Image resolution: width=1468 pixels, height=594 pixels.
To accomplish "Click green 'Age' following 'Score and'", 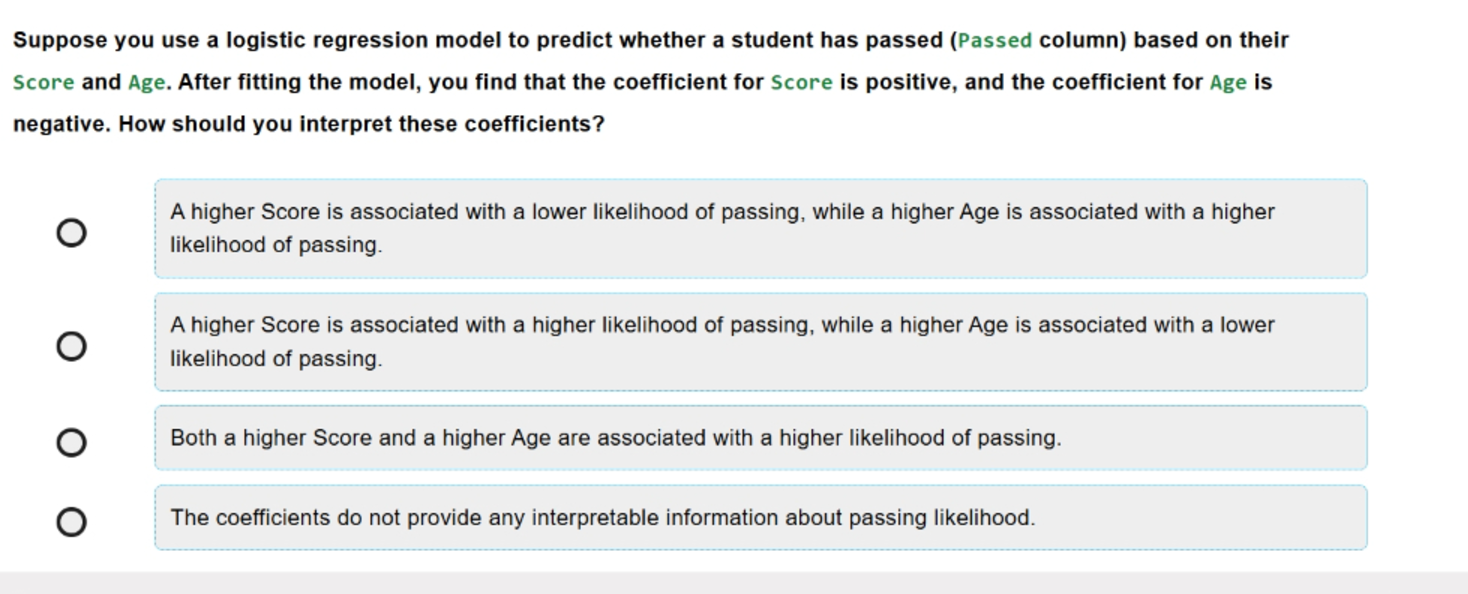I will pos(147,83).
